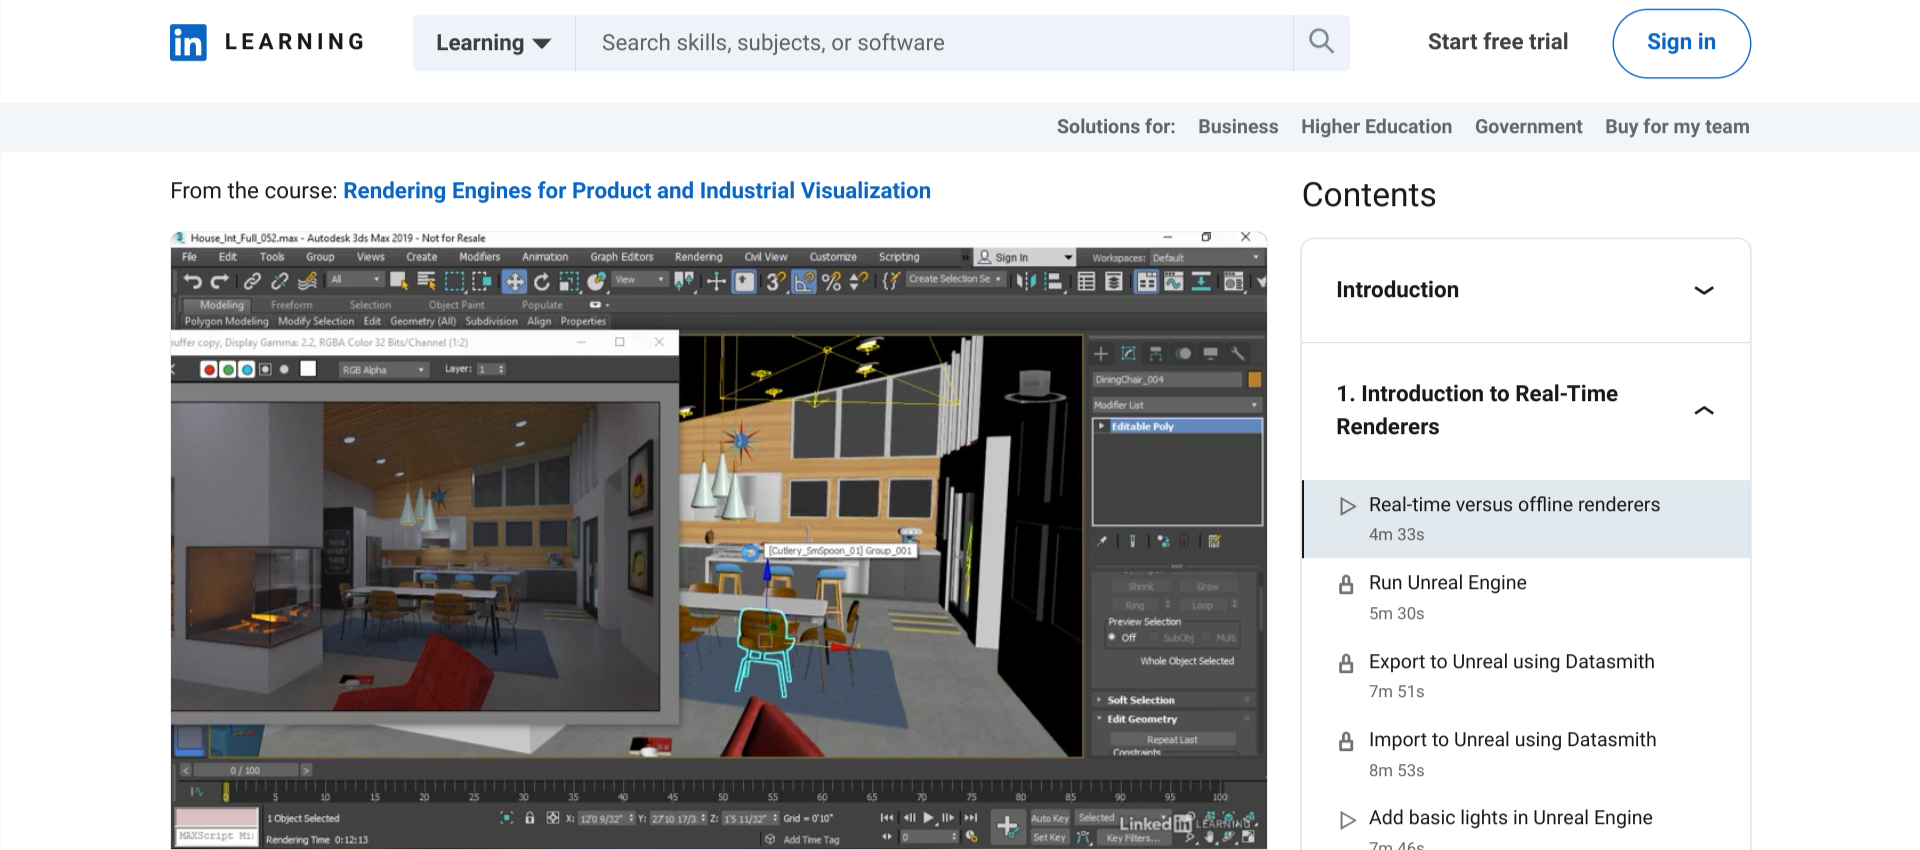Open the Business solutions page
Viewport: 1920px width, 850px height.
coord(1238,127)
